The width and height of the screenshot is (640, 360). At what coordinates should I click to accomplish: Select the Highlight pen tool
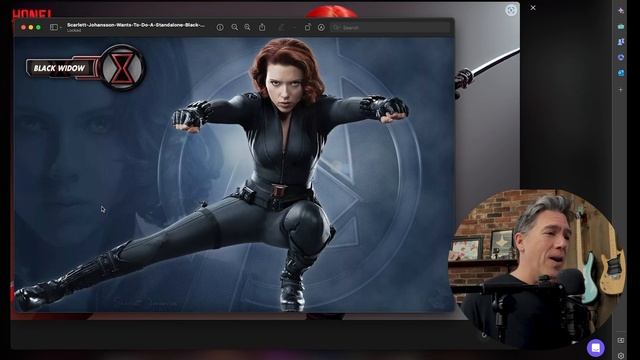282,27
